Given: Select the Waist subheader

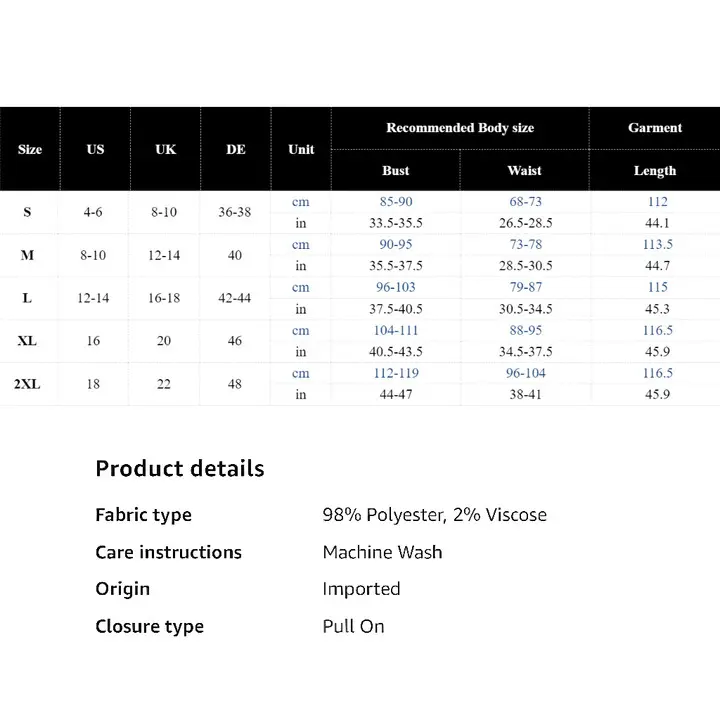Looking at the screenshot, I should 525,171.
